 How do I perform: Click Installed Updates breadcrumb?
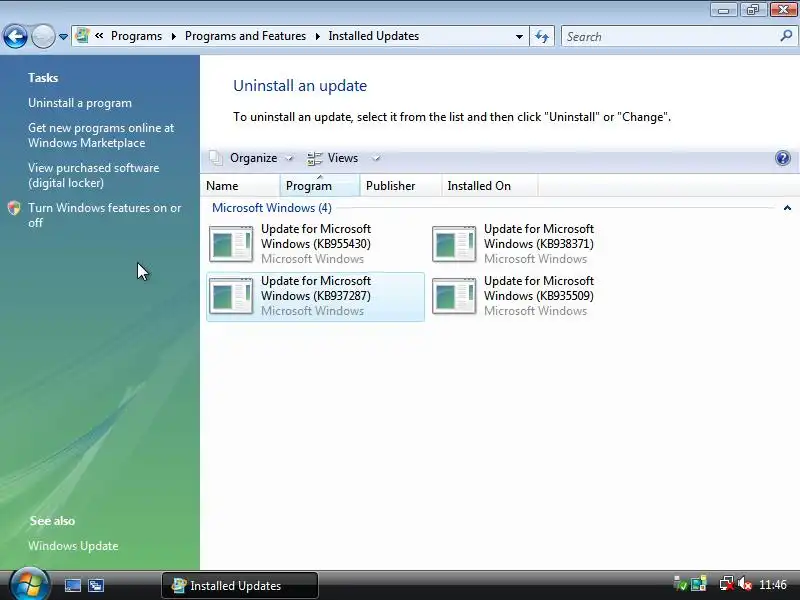(373, 36)
